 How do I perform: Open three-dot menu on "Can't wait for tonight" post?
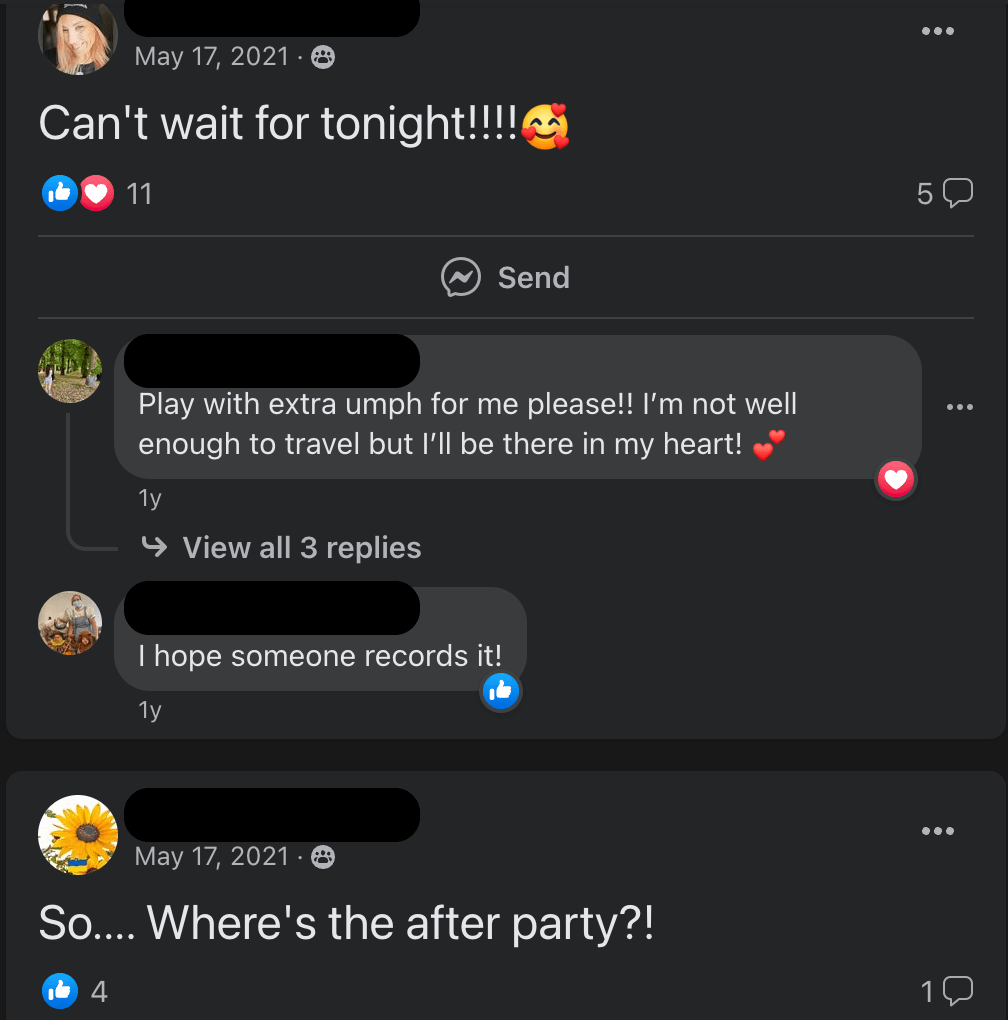pyautogui.click(x=937, y=31)
